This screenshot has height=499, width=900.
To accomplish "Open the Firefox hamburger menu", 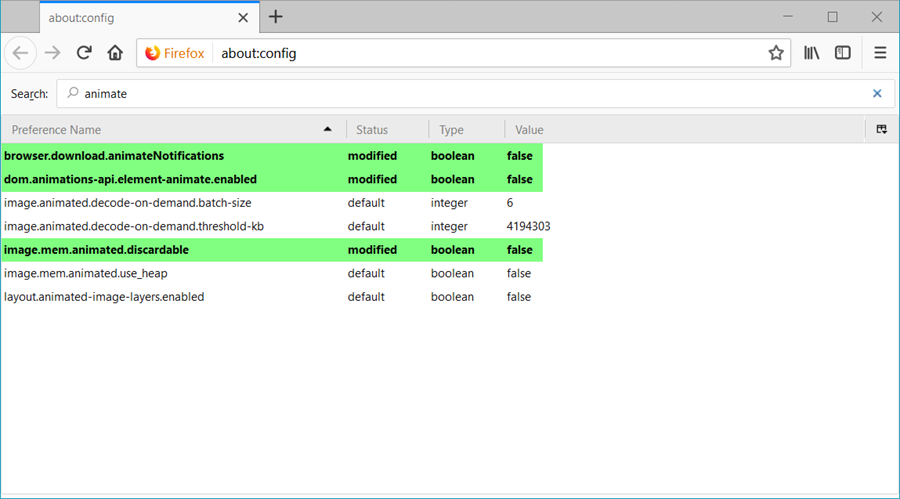I will [880, 53].
